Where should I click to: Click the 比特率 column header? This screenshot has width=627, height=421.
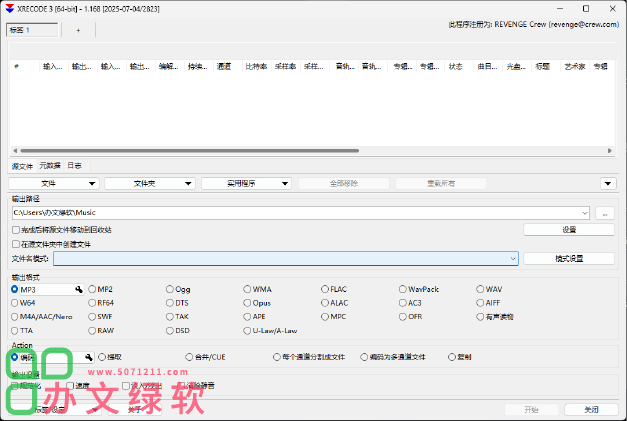coord(256,66)
